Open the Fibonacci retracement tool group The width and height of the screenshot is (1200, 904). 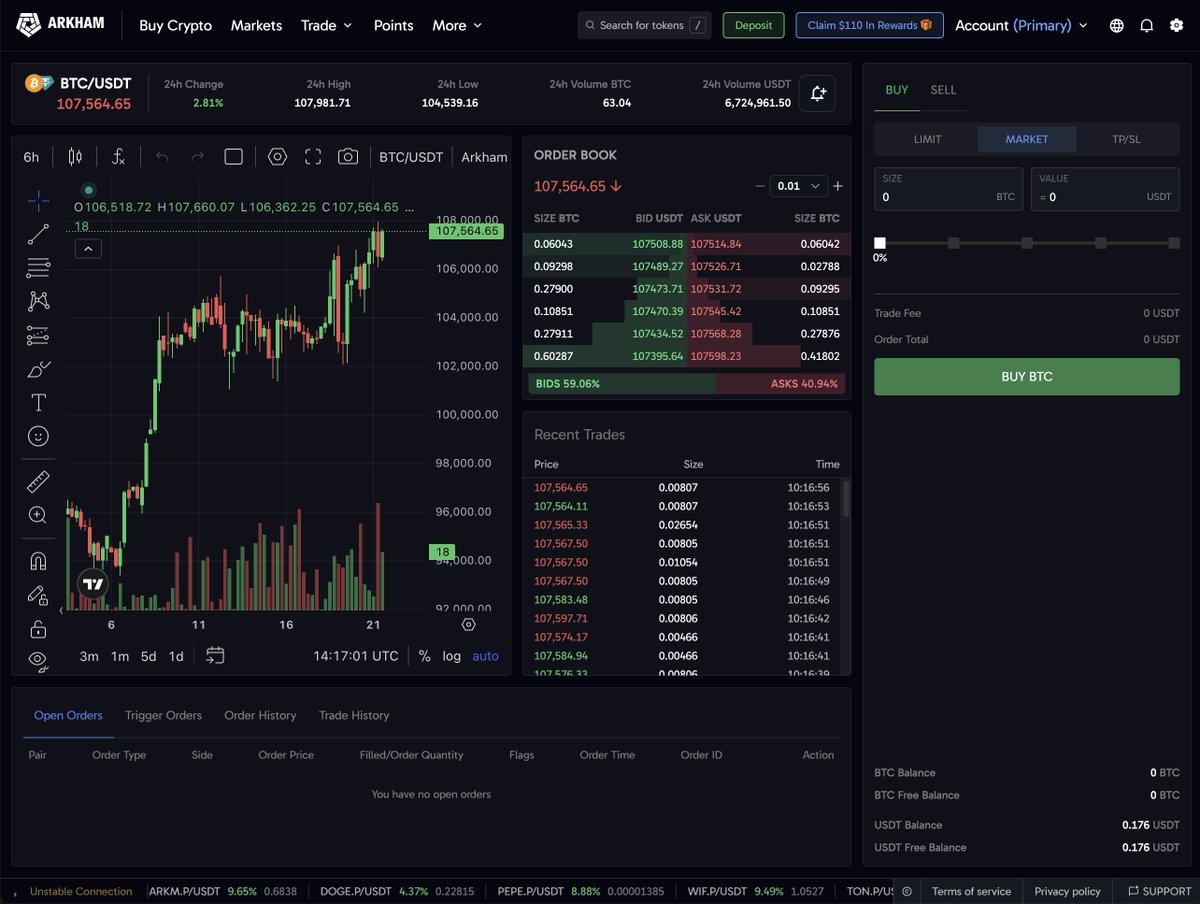(38, 267)
